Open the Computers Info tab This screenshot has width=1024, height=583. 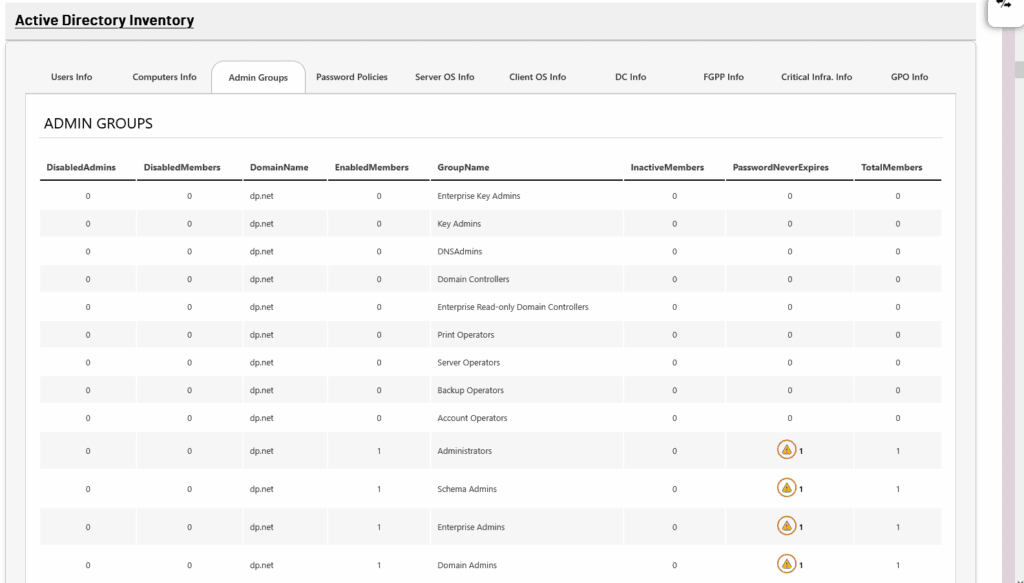164,76
